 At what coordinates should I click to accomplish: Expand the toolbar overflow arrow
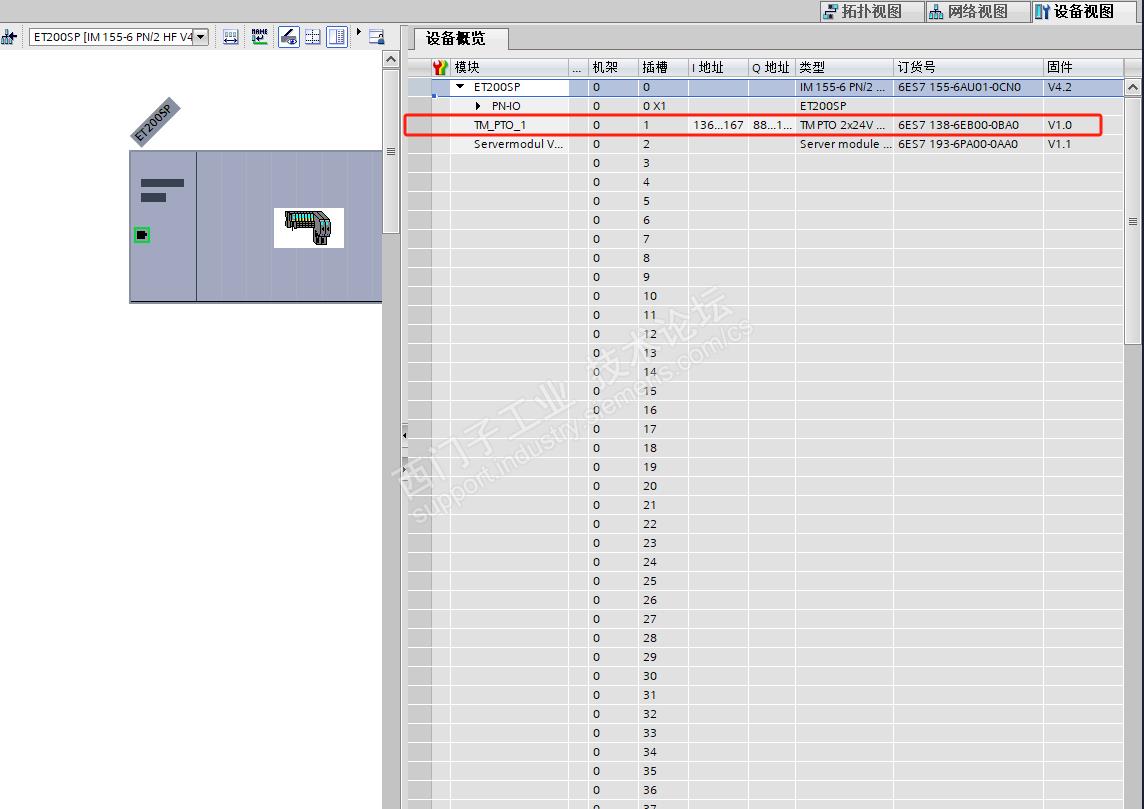click(x=358, y=32)
